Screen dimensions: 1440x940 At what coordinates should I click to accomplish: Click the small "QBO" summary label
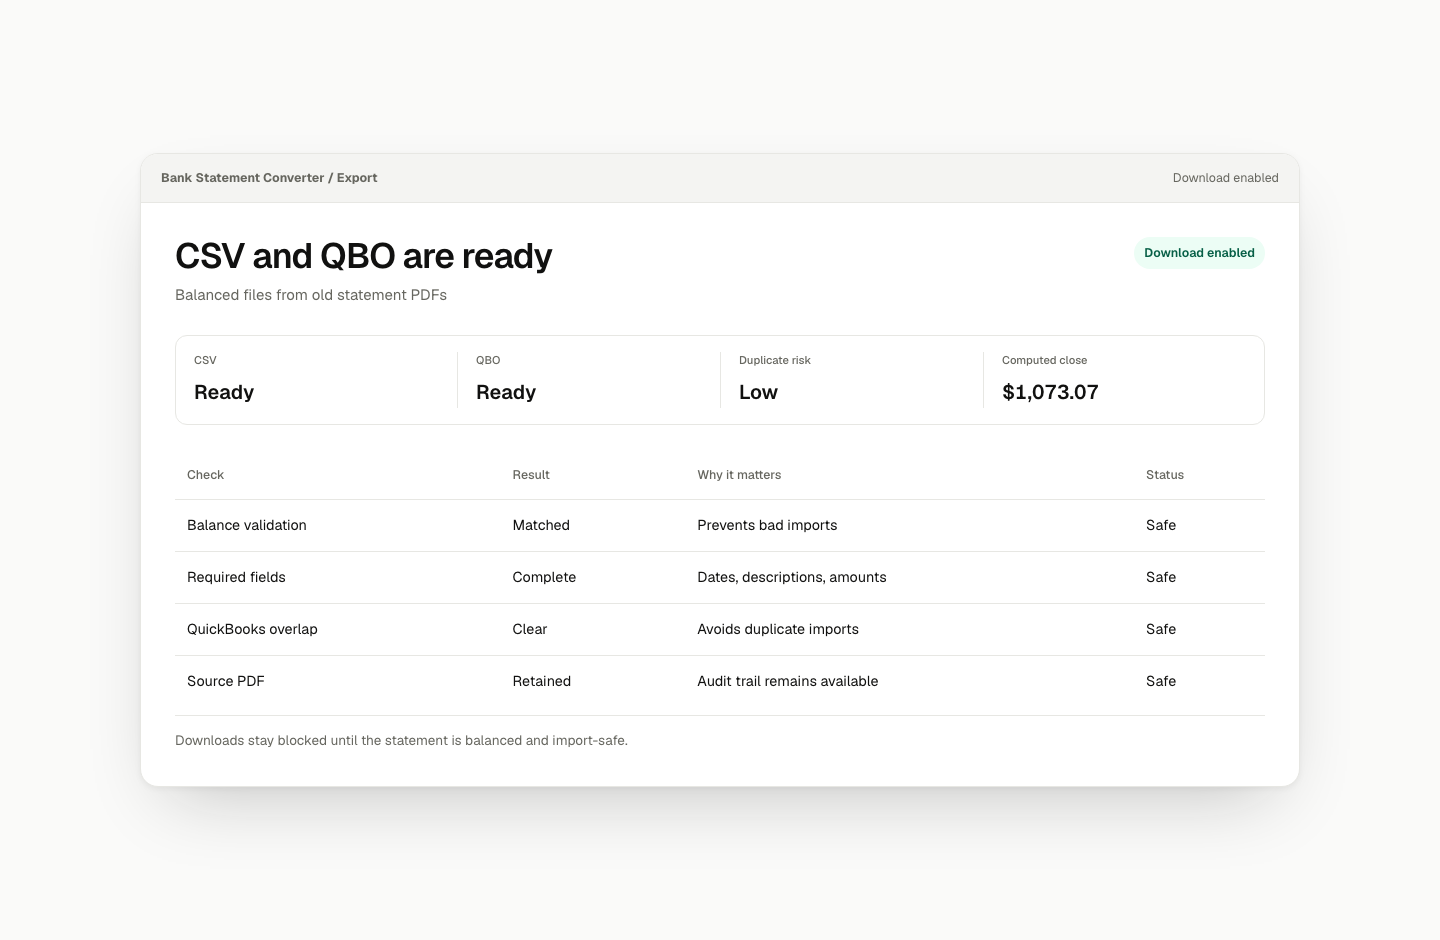coord(488,360)
